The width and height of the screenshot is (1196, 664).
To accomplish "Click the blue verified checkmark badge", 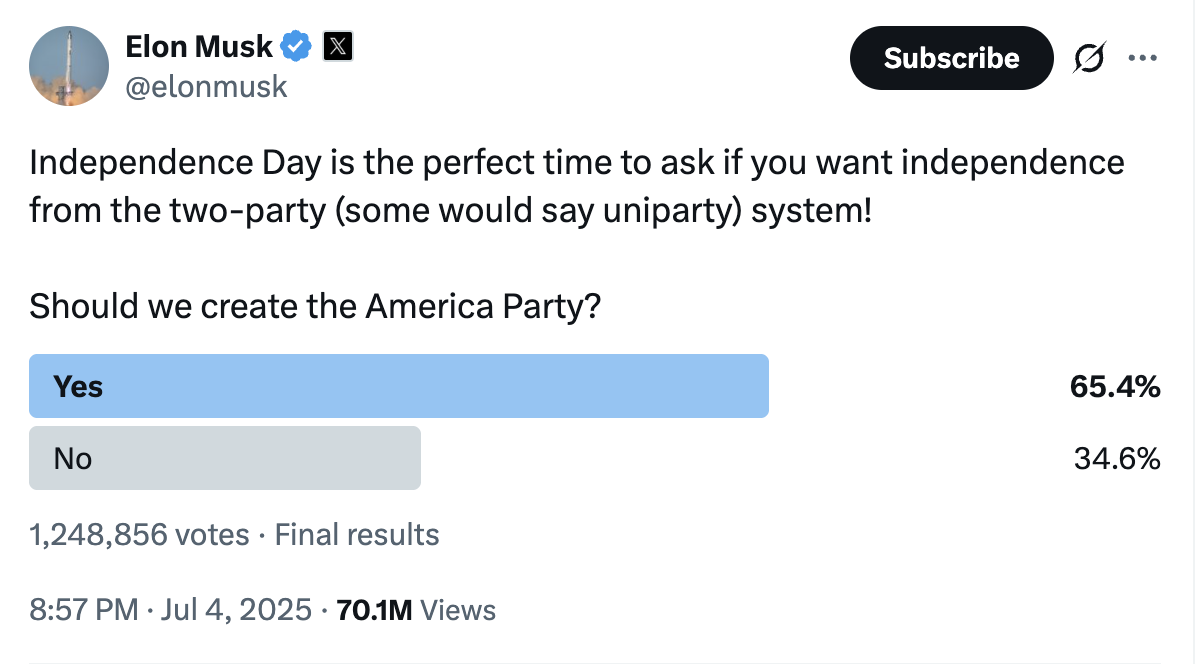I will 296,46.
